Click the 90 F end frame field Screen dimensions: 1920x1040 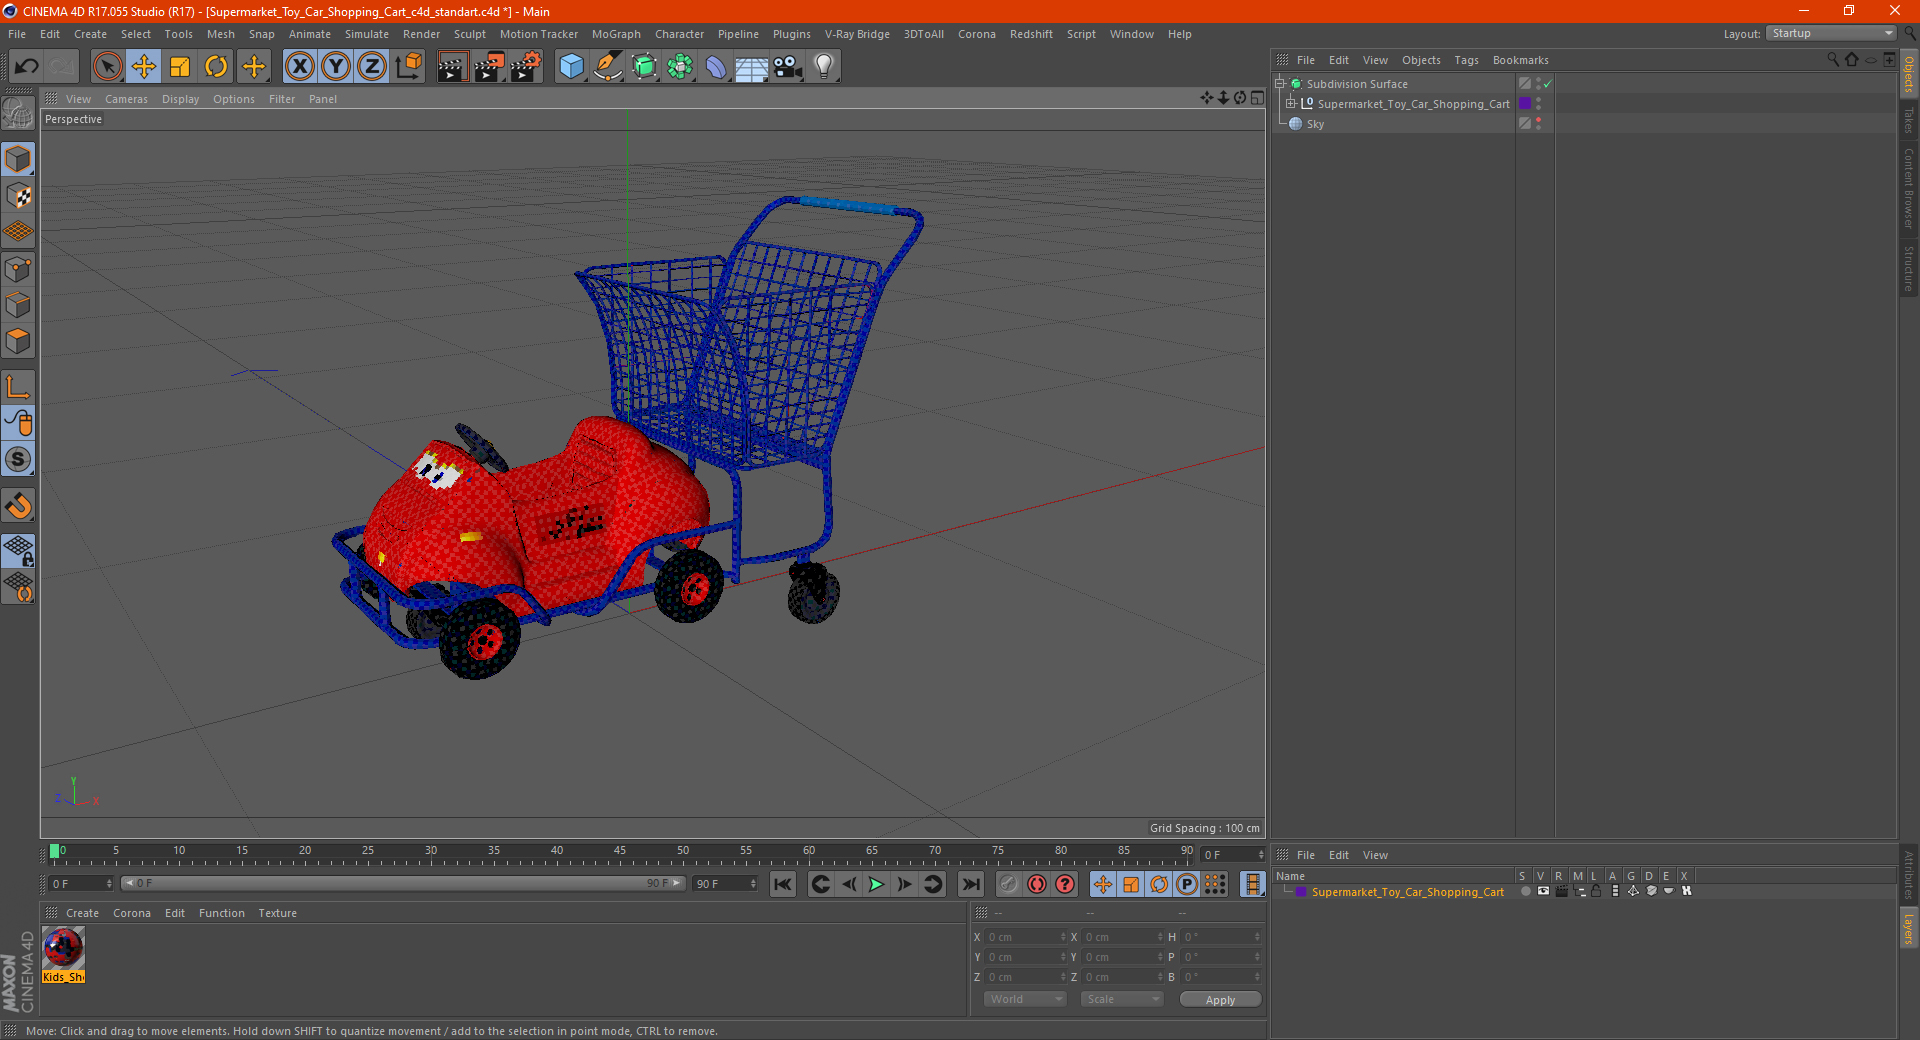coord(725,884)
